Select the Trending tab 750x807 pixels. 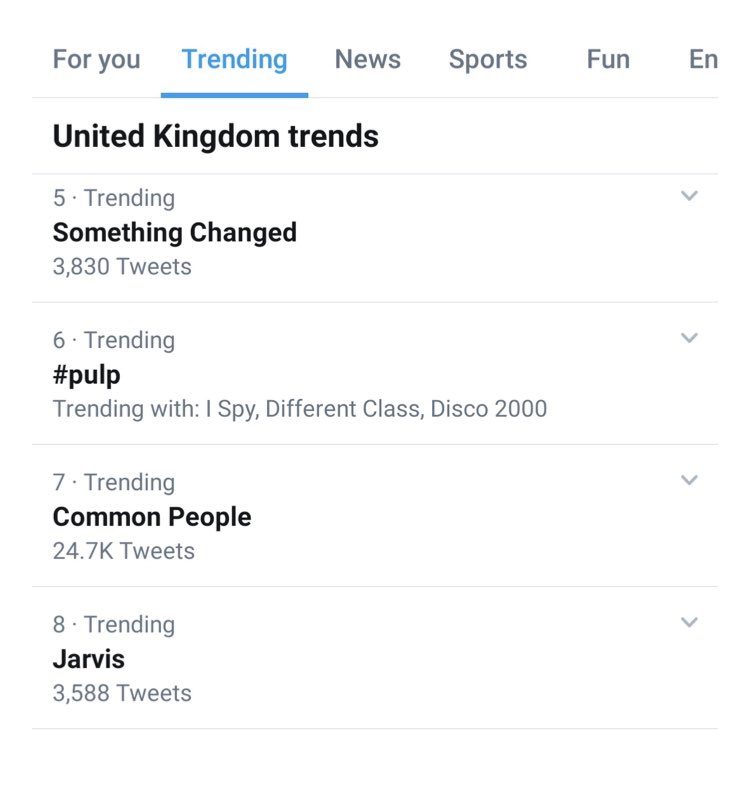[234, 59]
